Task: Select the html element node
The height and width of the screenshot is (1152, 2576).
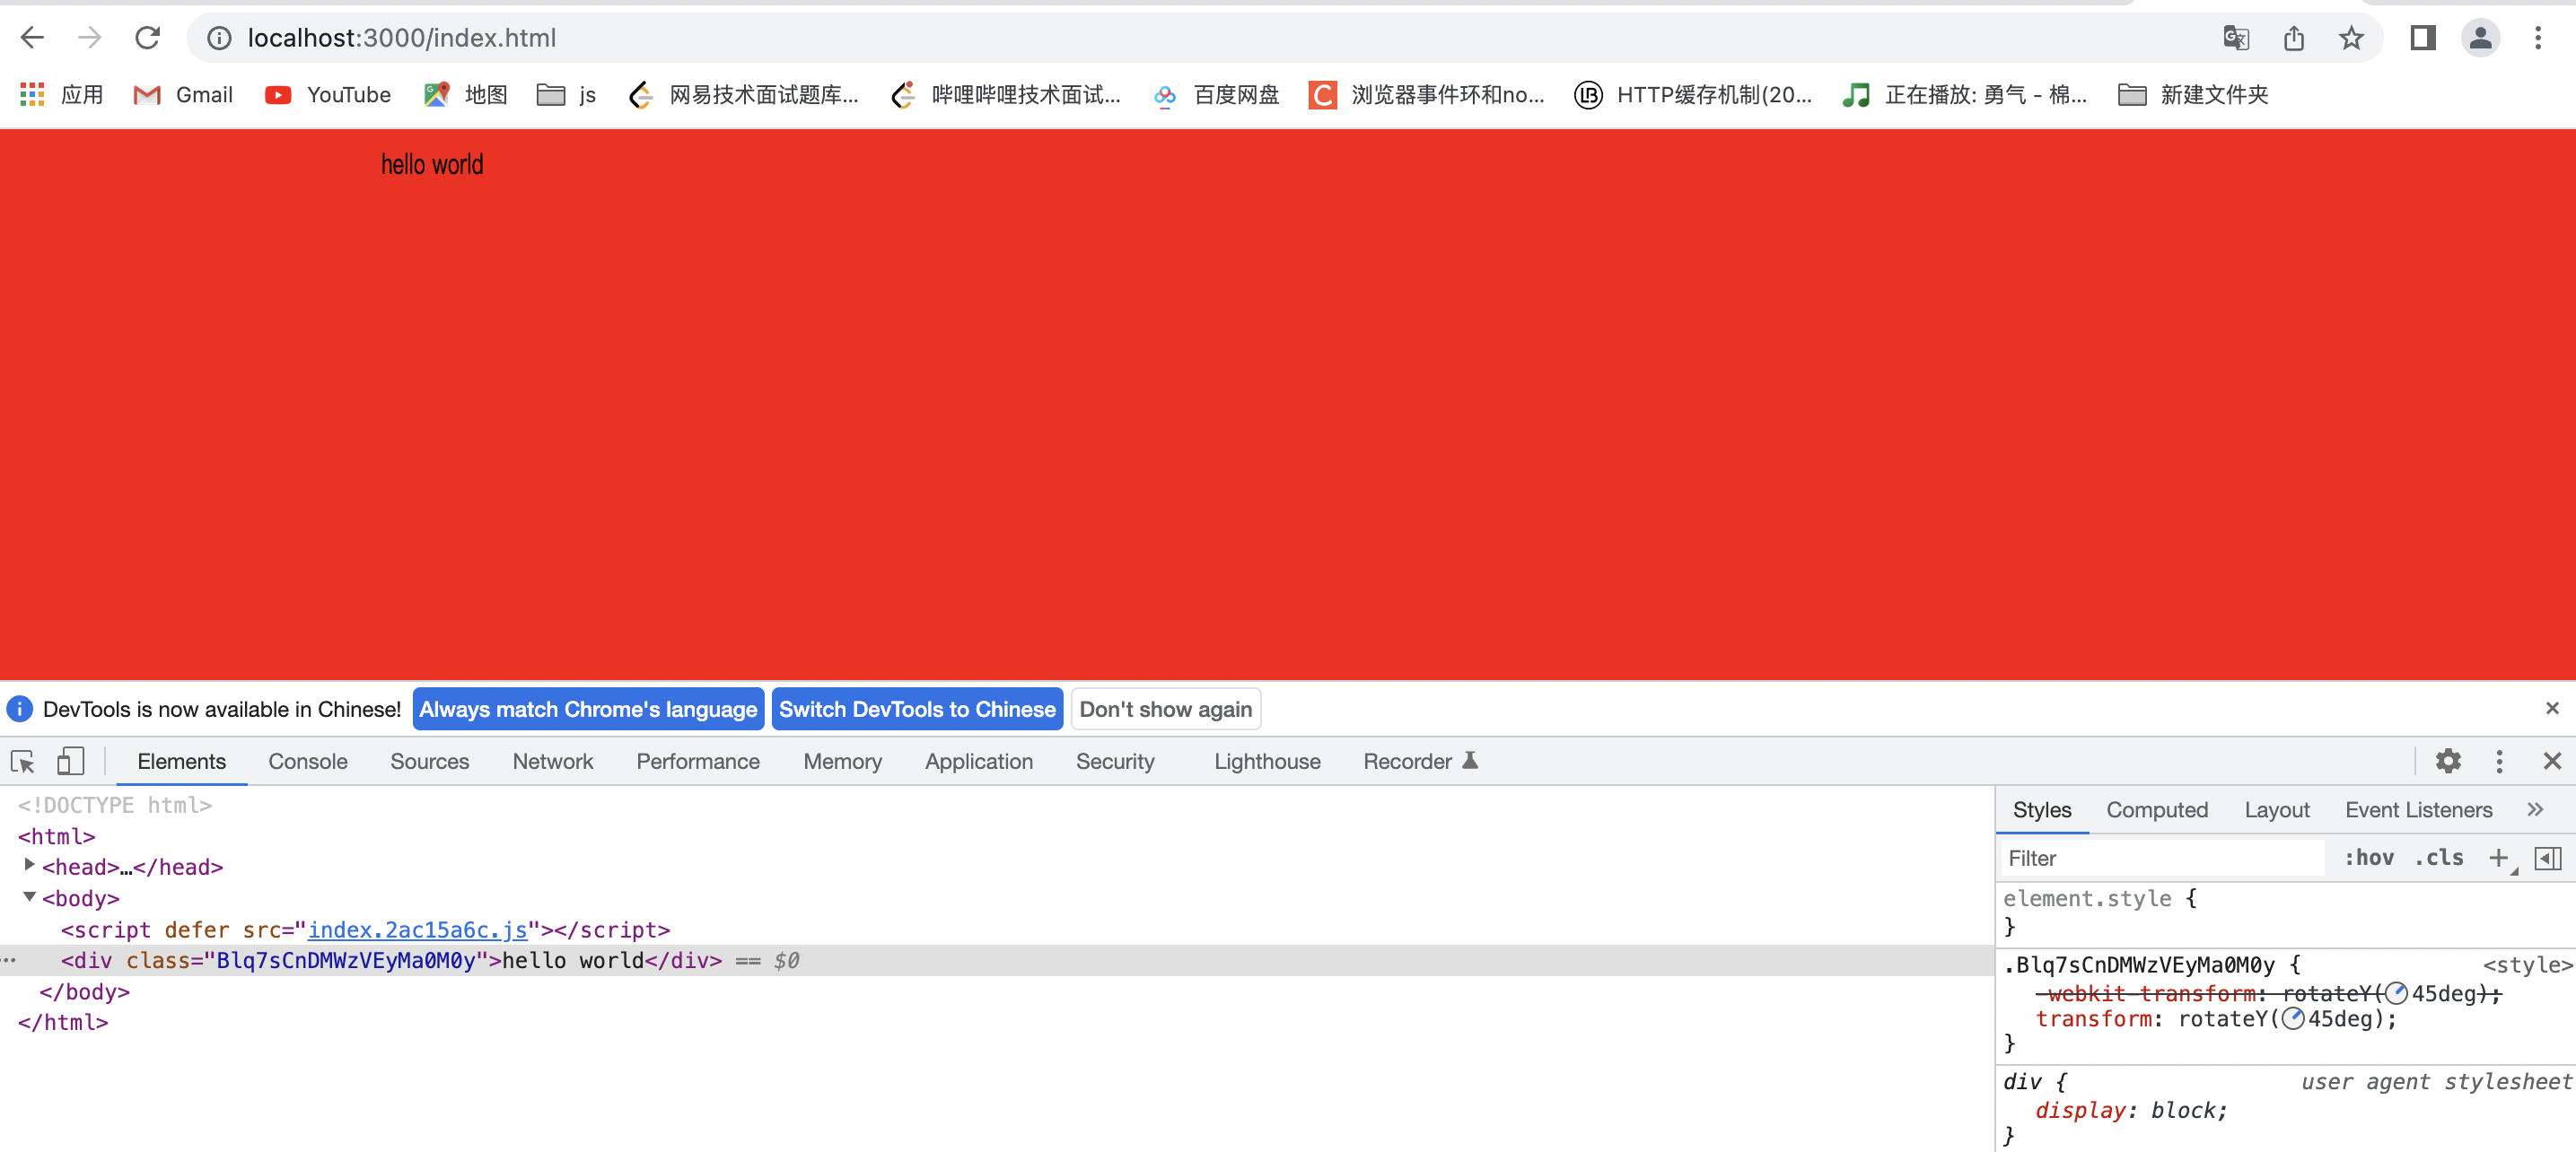Action: click(56, 836)
